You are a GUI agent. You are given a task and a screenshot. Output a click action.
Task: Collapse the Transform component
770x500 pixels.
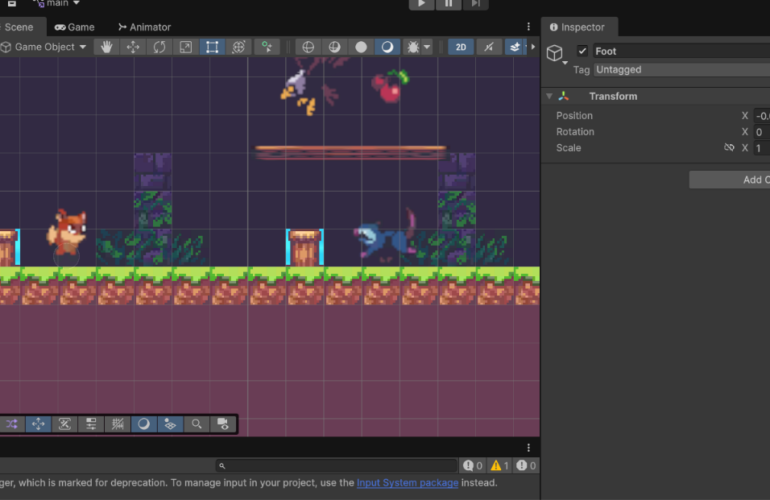point(550,96)
